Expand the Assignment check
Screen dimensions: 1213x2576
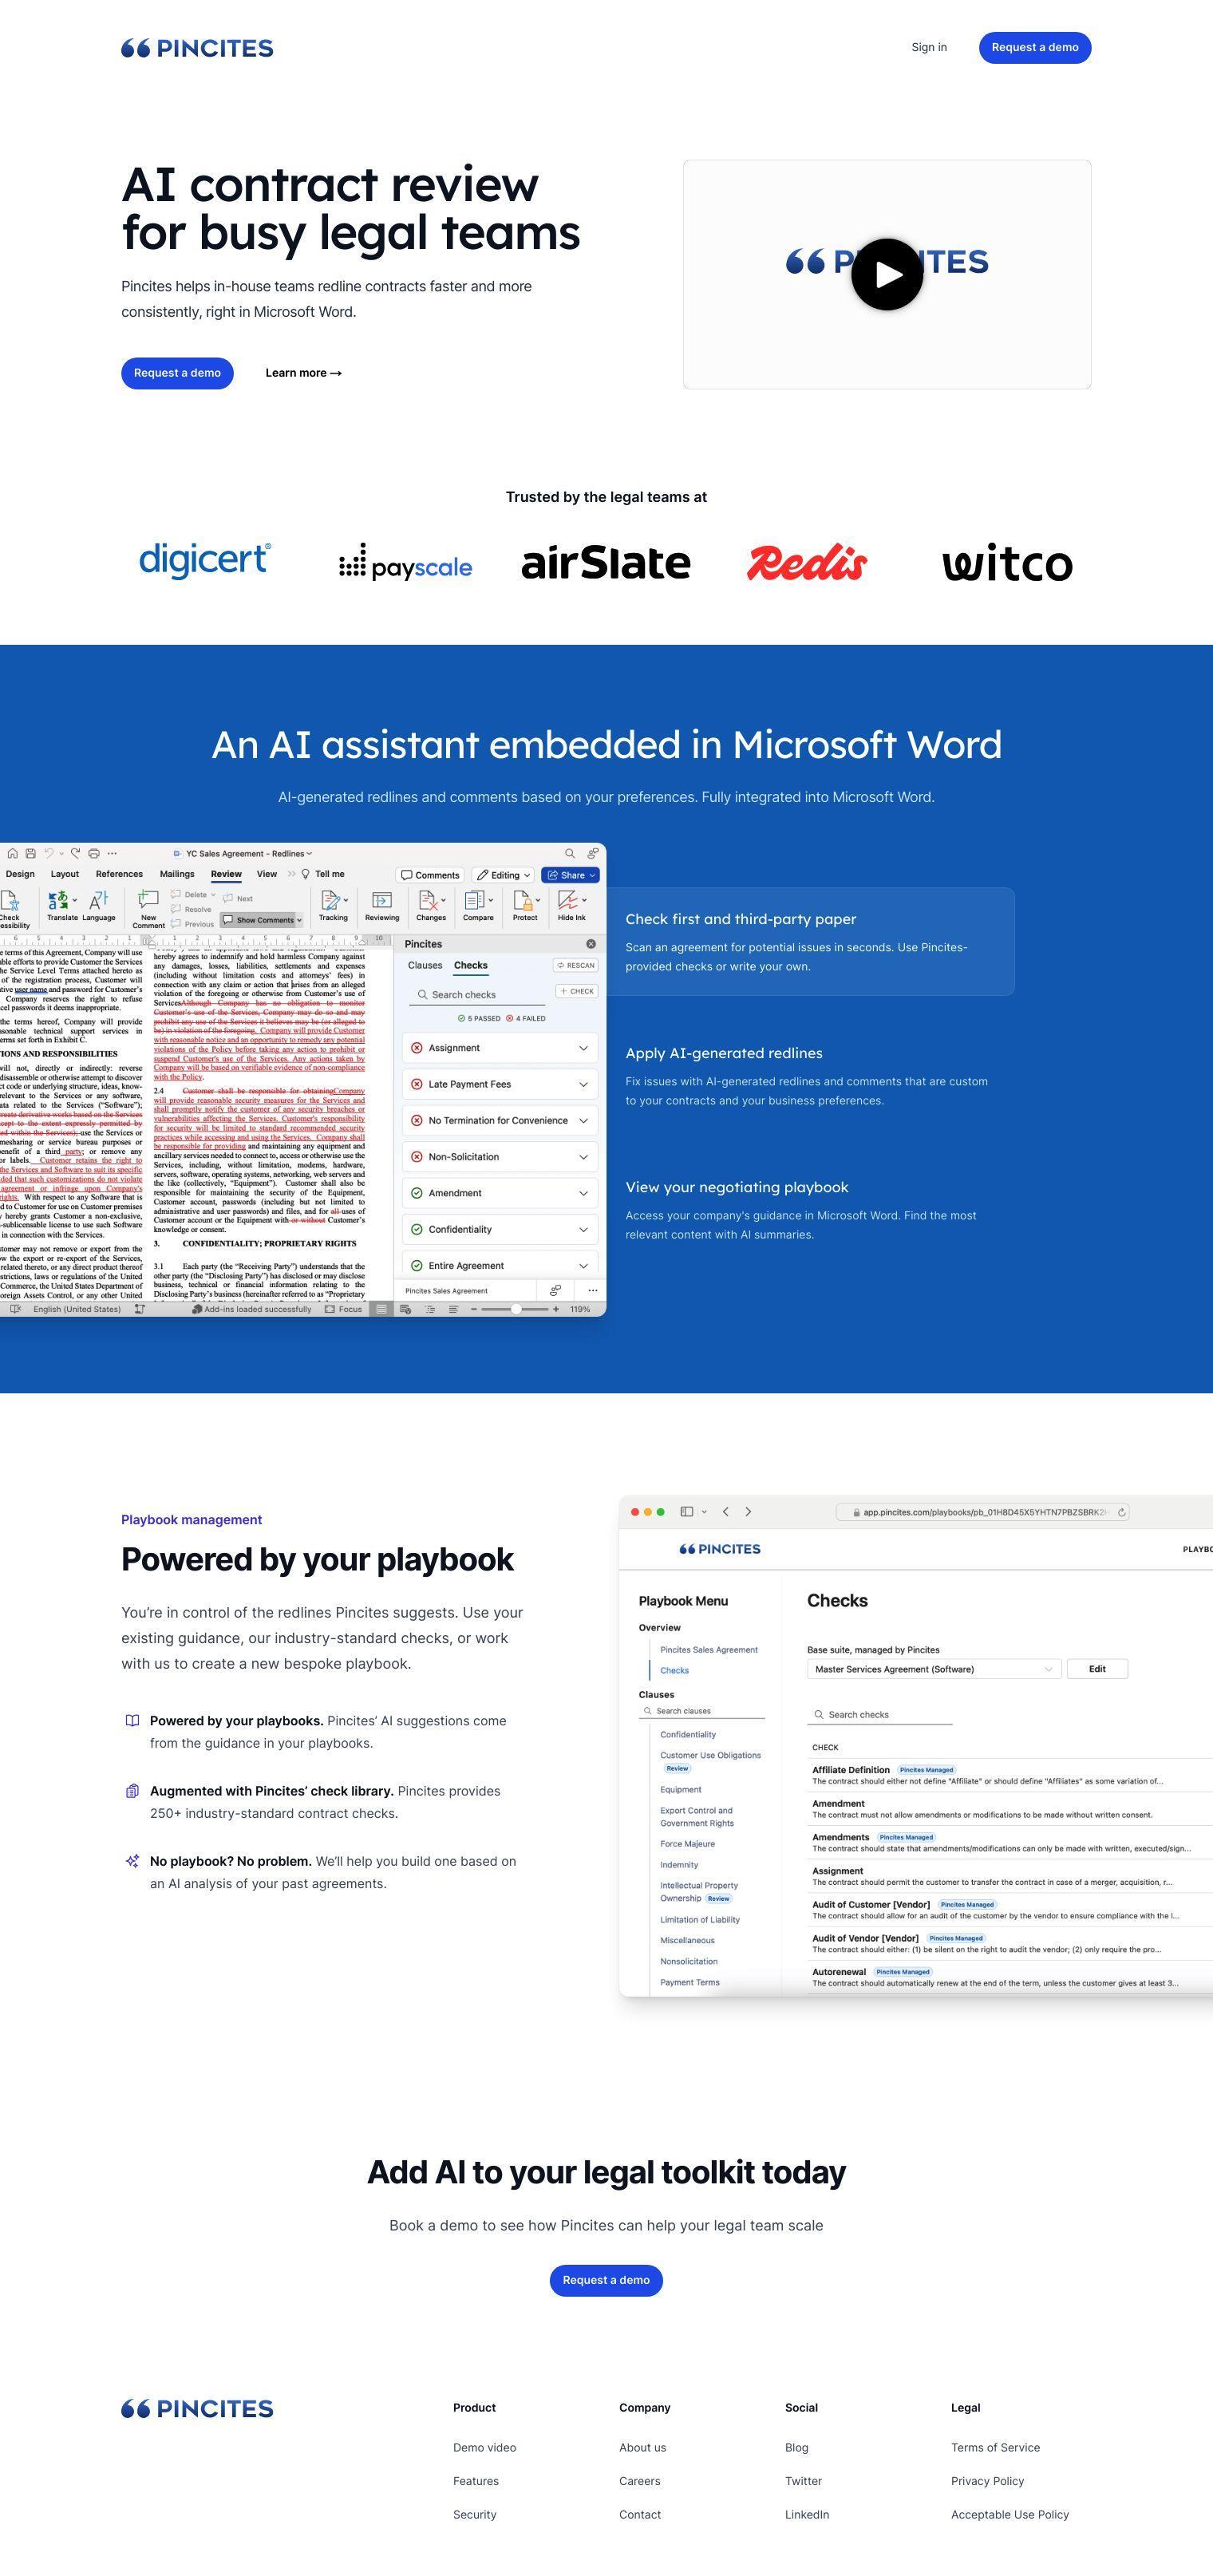[x=500, y=1047]
